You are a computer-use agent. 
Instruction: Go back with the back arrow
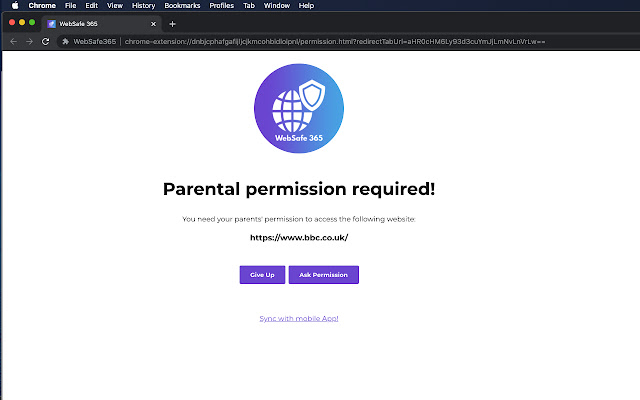click(x=13, y=41)
